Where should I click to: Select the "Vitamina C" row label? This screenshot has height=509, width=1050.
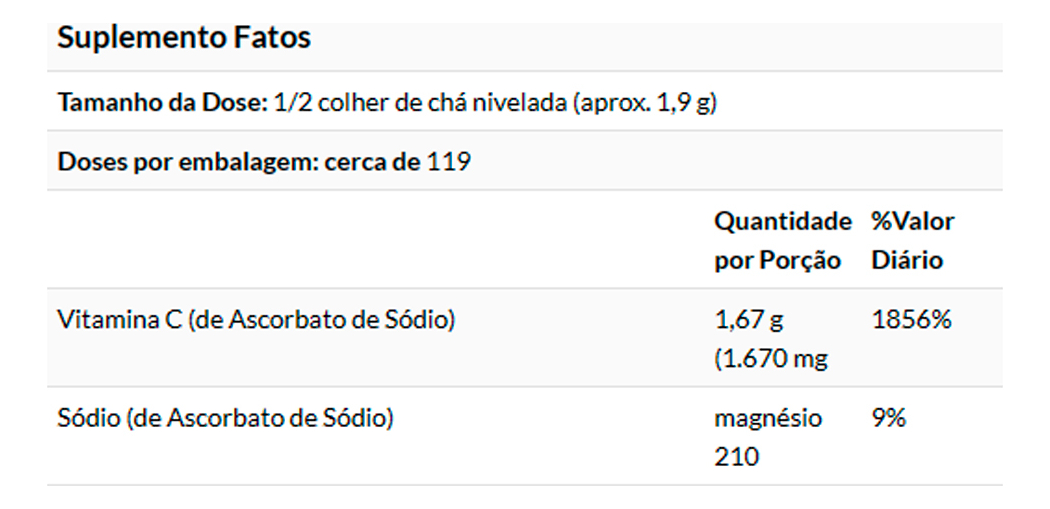[x=121, y=320]
